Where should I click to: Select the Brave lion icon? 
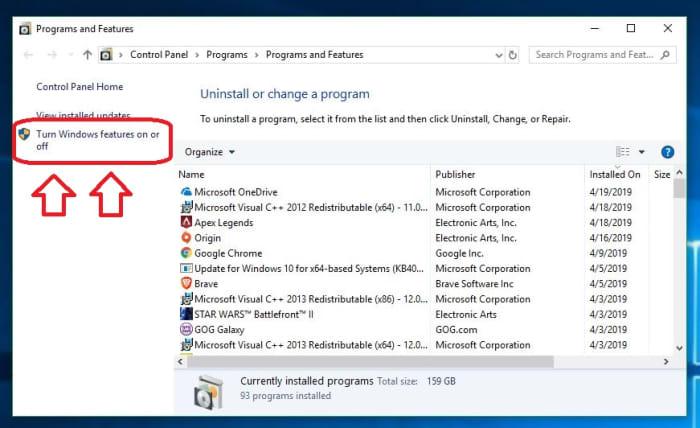pyautogui.click(x=186, y=283)
